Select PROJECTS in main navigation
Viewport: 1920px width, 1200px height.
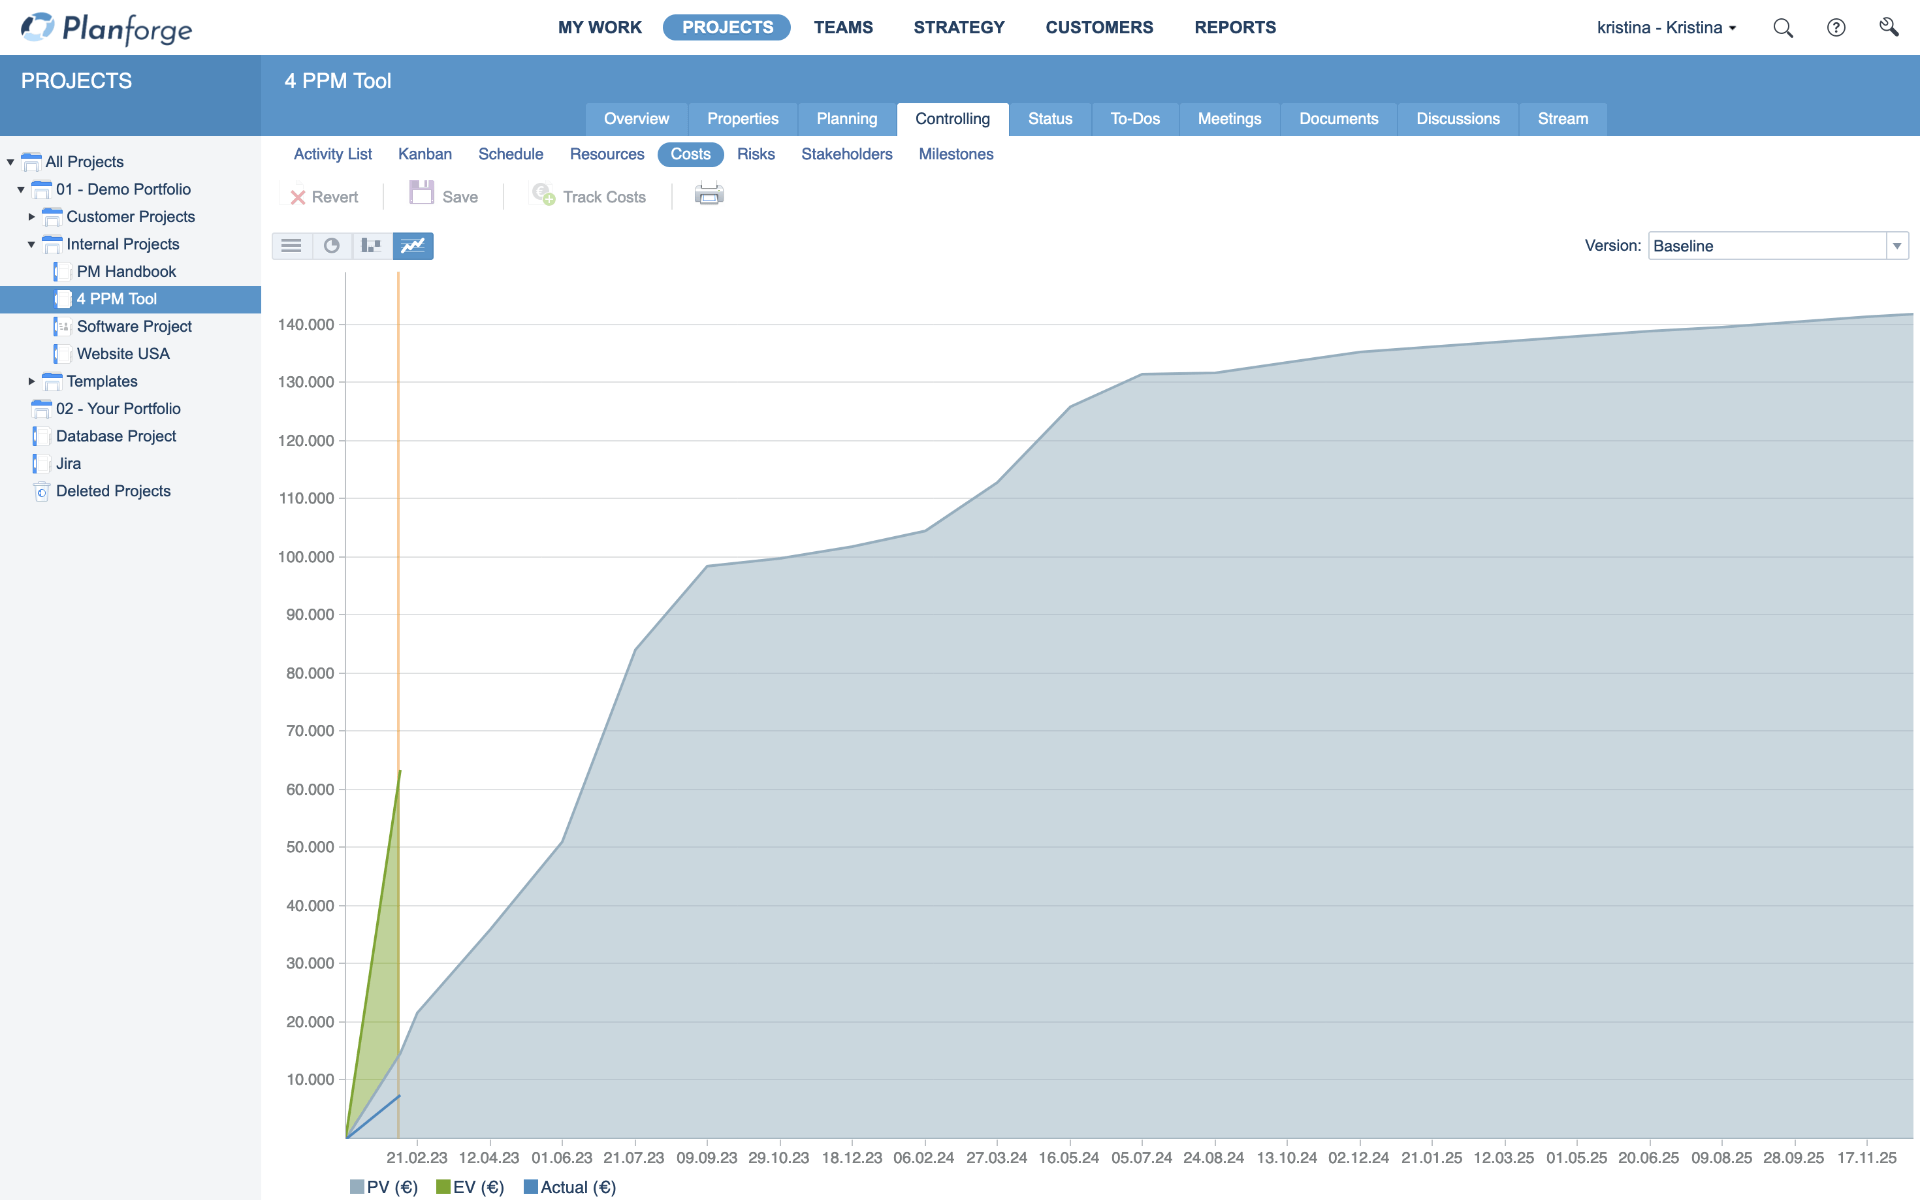pos(727,28)
